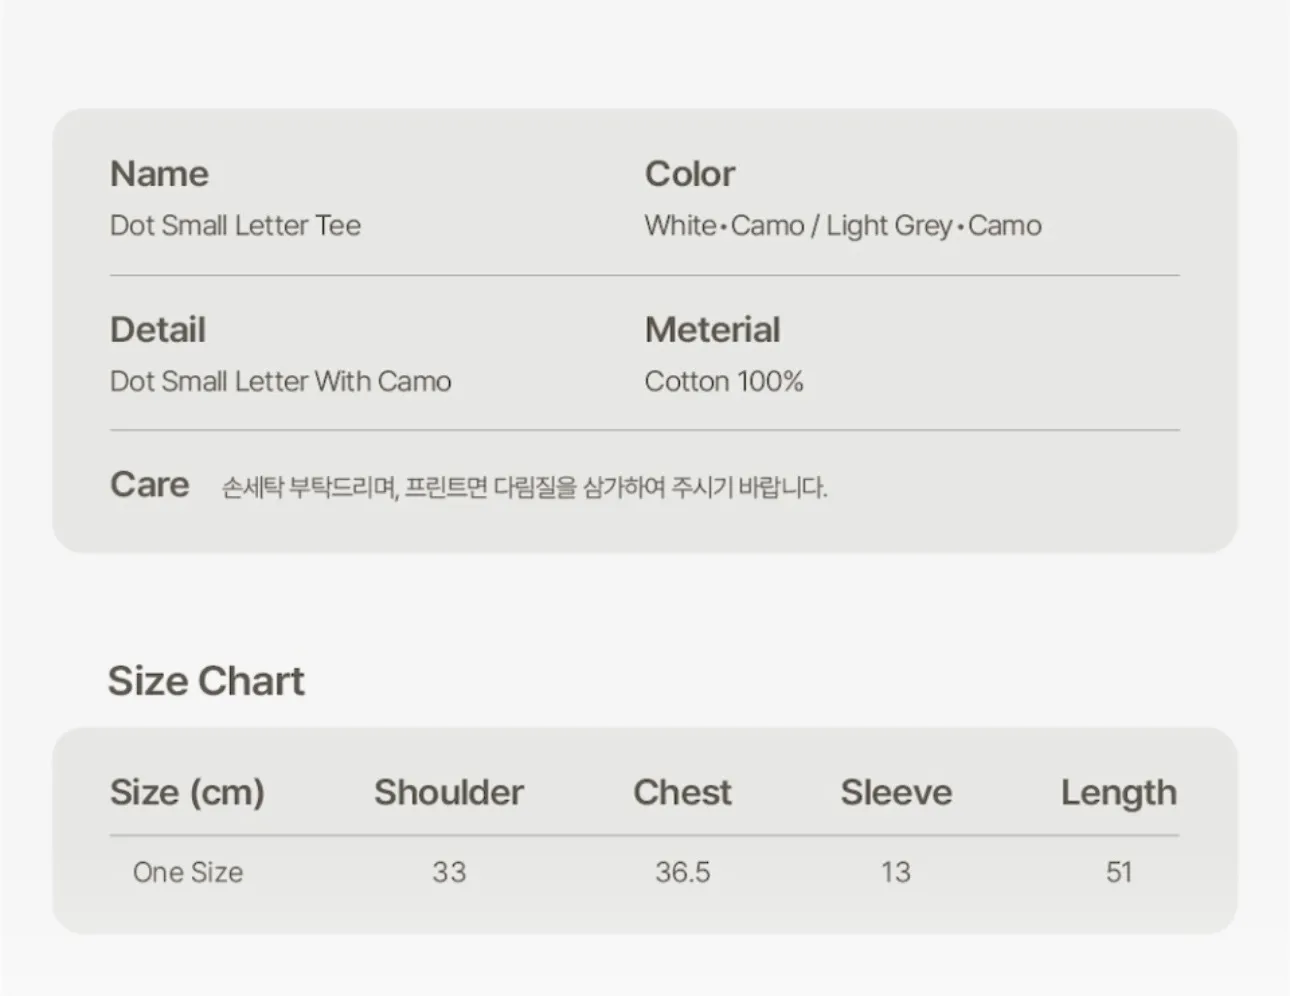This screenshot has height=996, width=1290.
Task: Select the 'Dot Small Letter Tee' text
Action: tap(235, 226)
